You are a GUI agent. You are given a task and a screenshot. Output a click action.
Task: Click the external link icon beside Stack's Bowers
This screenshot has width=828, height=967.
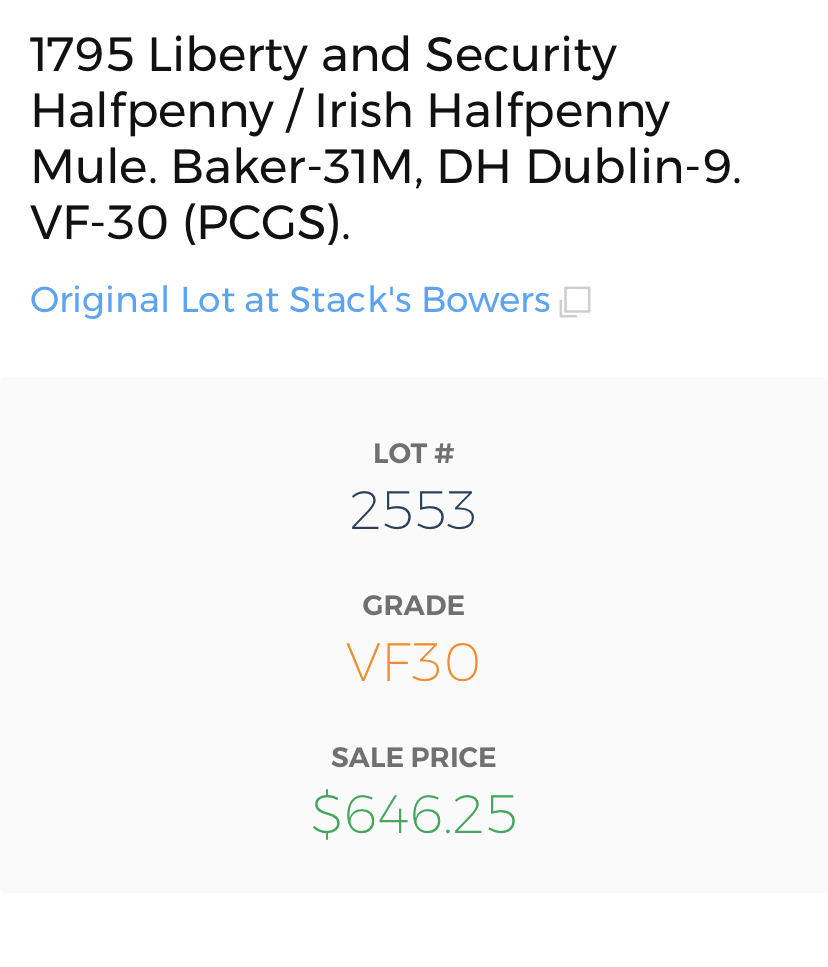click(575, 301)
